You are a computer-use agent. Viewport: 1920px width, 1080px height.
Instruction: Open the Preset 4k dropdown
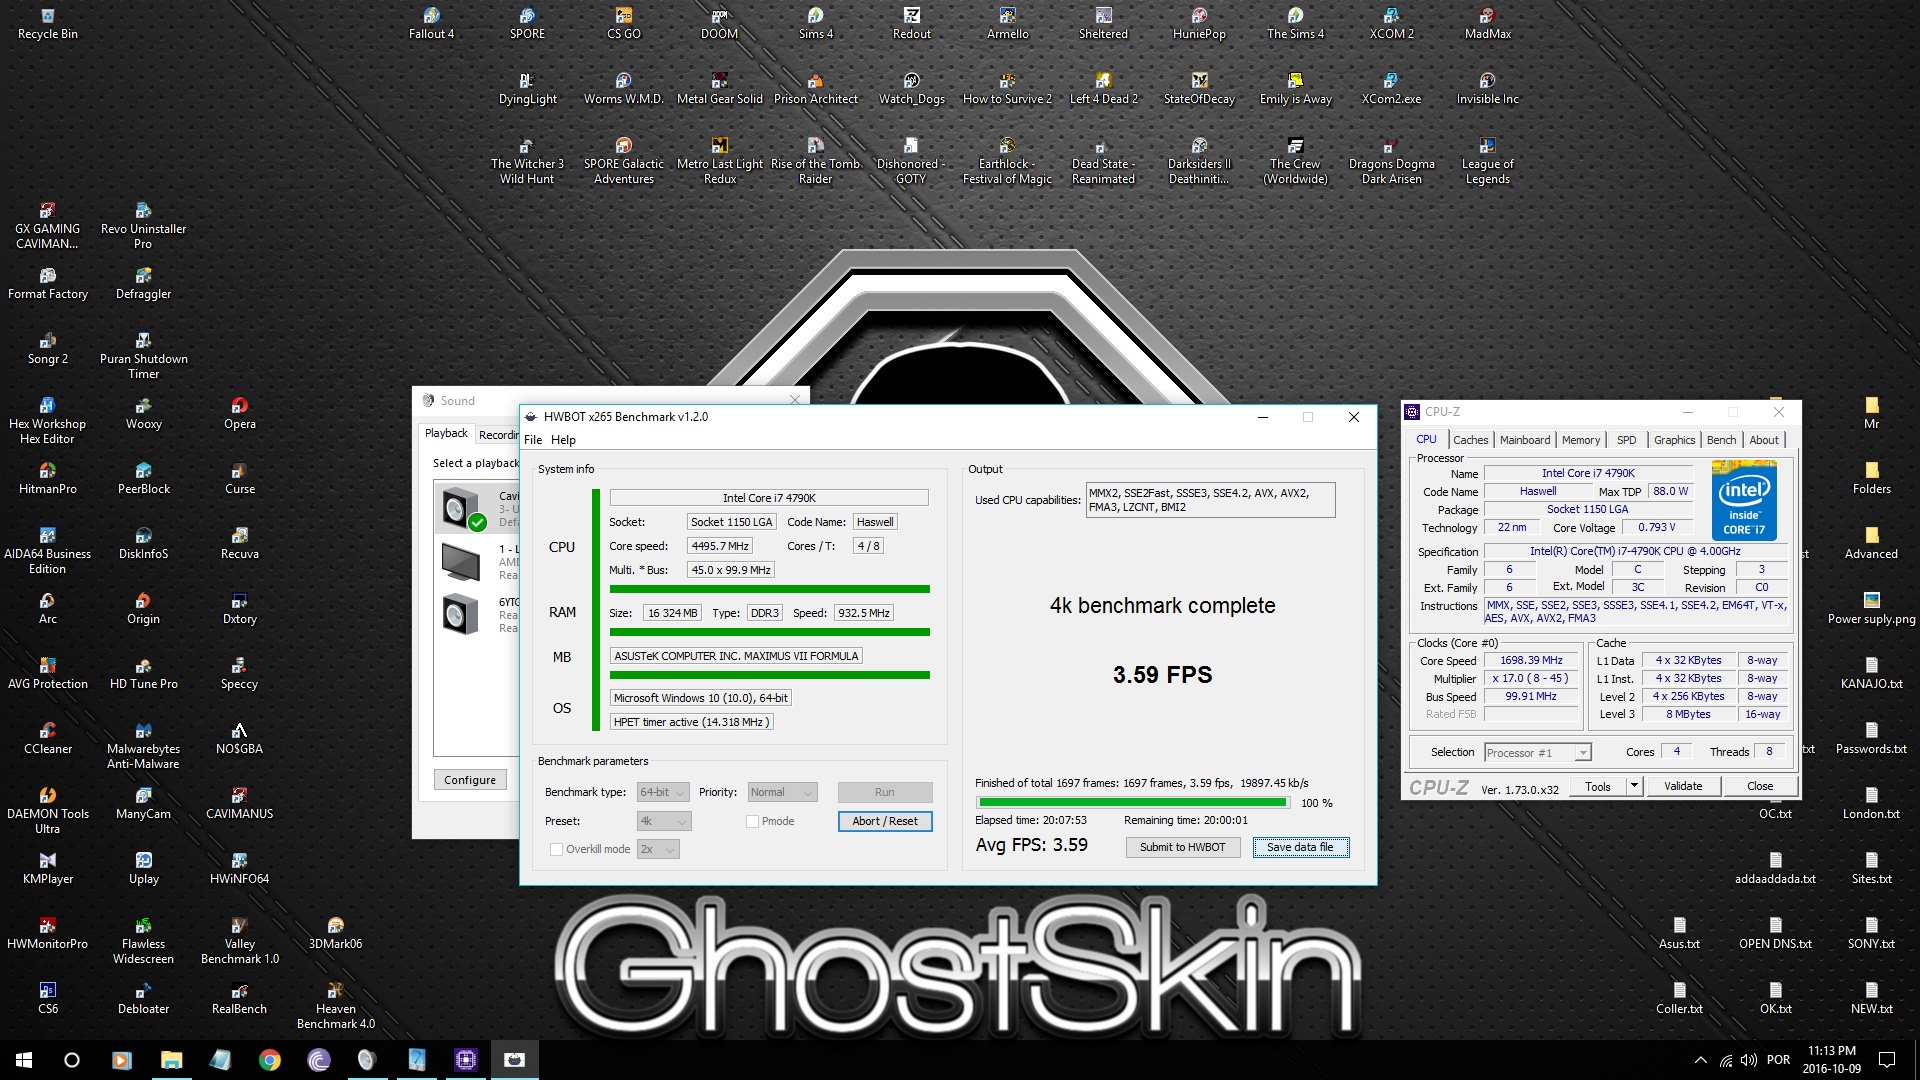(664, 821)
